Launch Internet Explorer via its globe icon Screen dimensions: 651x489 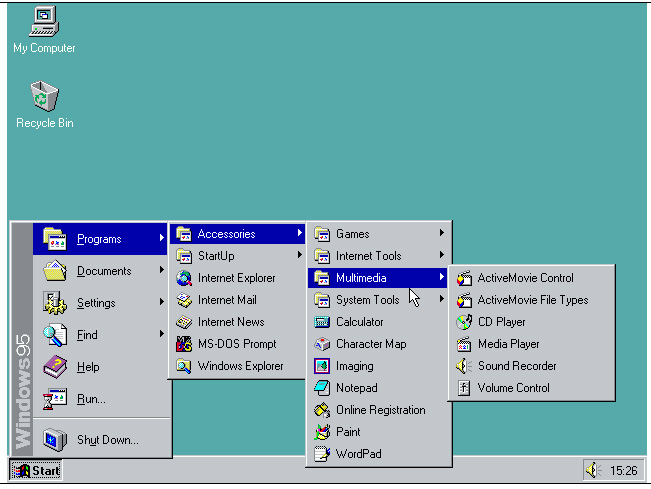tap(184, 278)
